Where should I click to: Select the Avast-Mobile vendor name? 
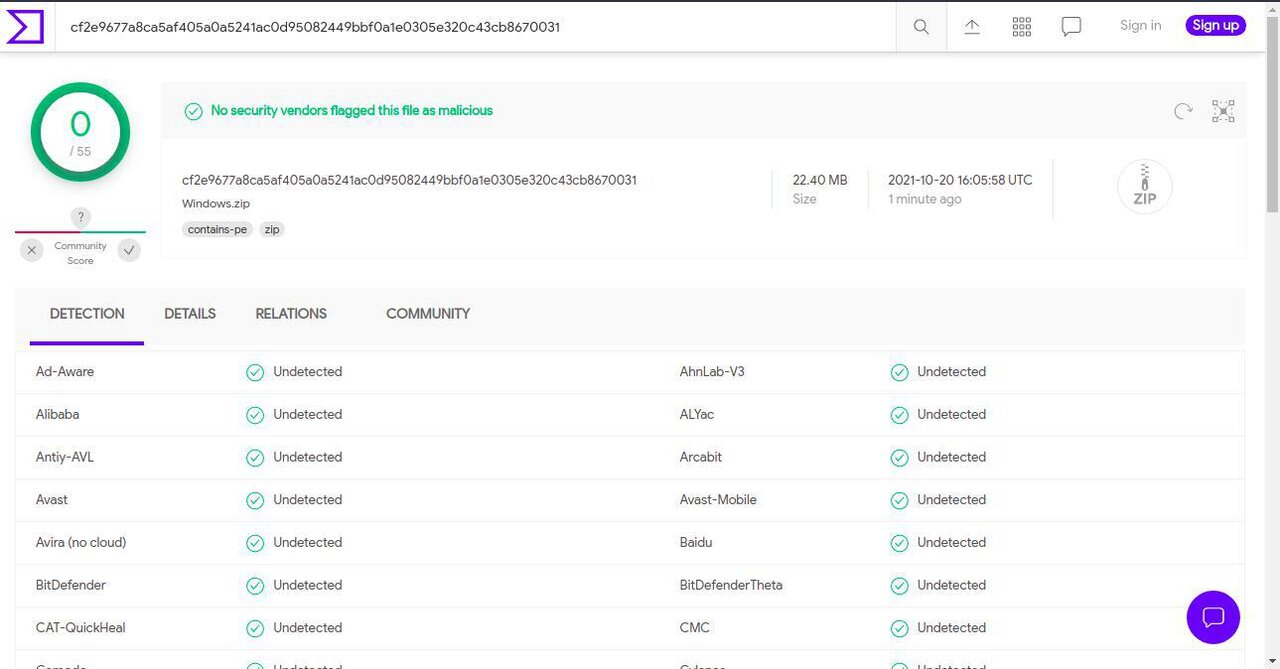[718, 500]
